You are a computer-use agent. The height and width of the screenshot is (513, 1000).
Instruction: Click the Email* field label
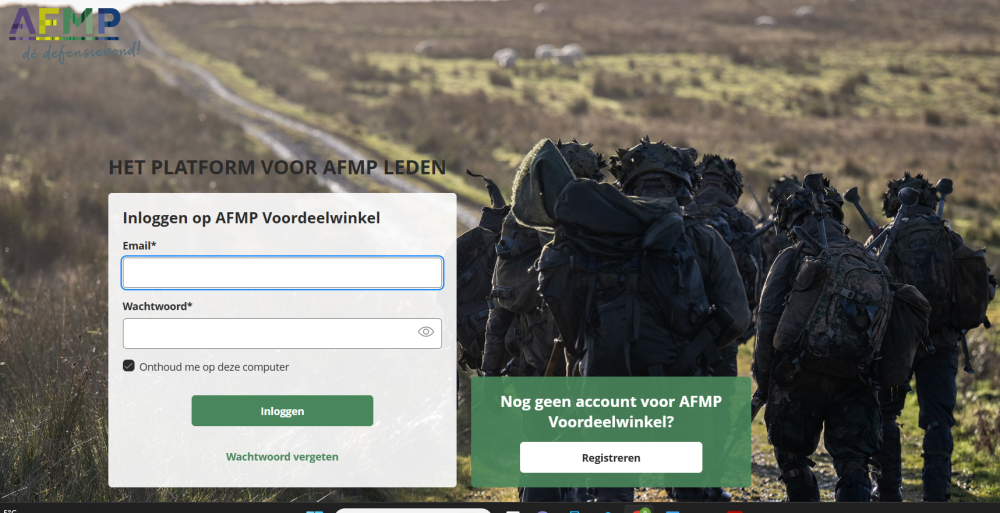click(140, 246)
